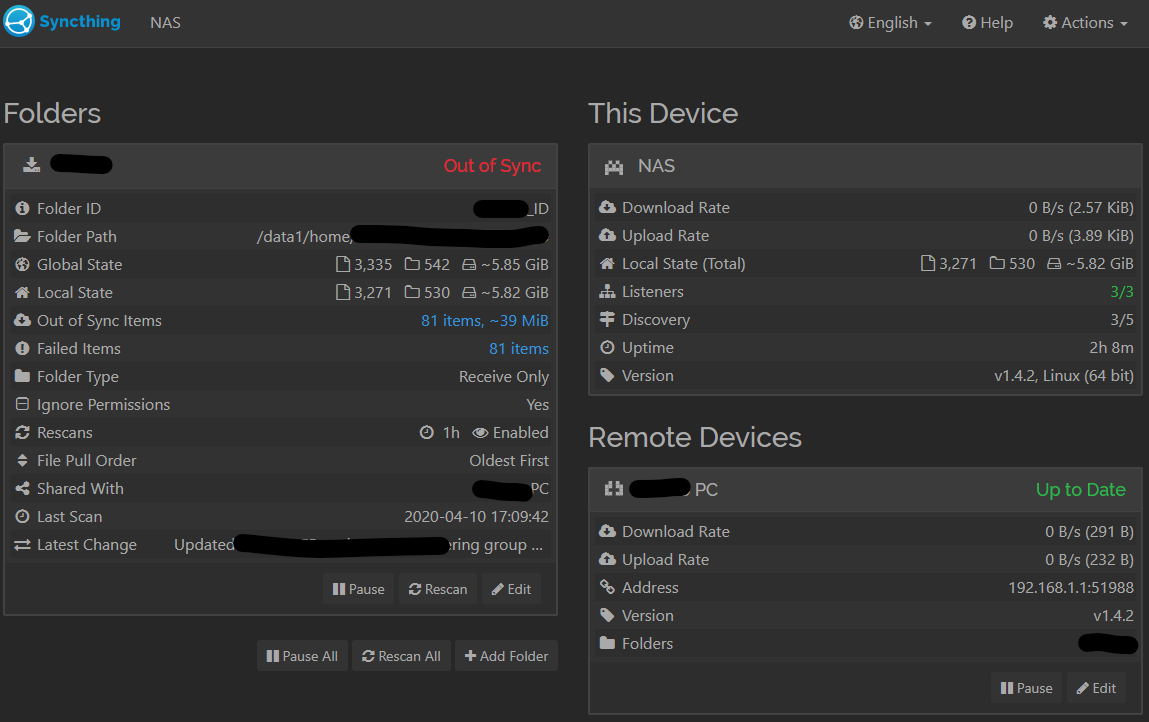1149x722 pixels.
Task: Click the This Device Upload Rate icon
Action: tap(607, 235)
